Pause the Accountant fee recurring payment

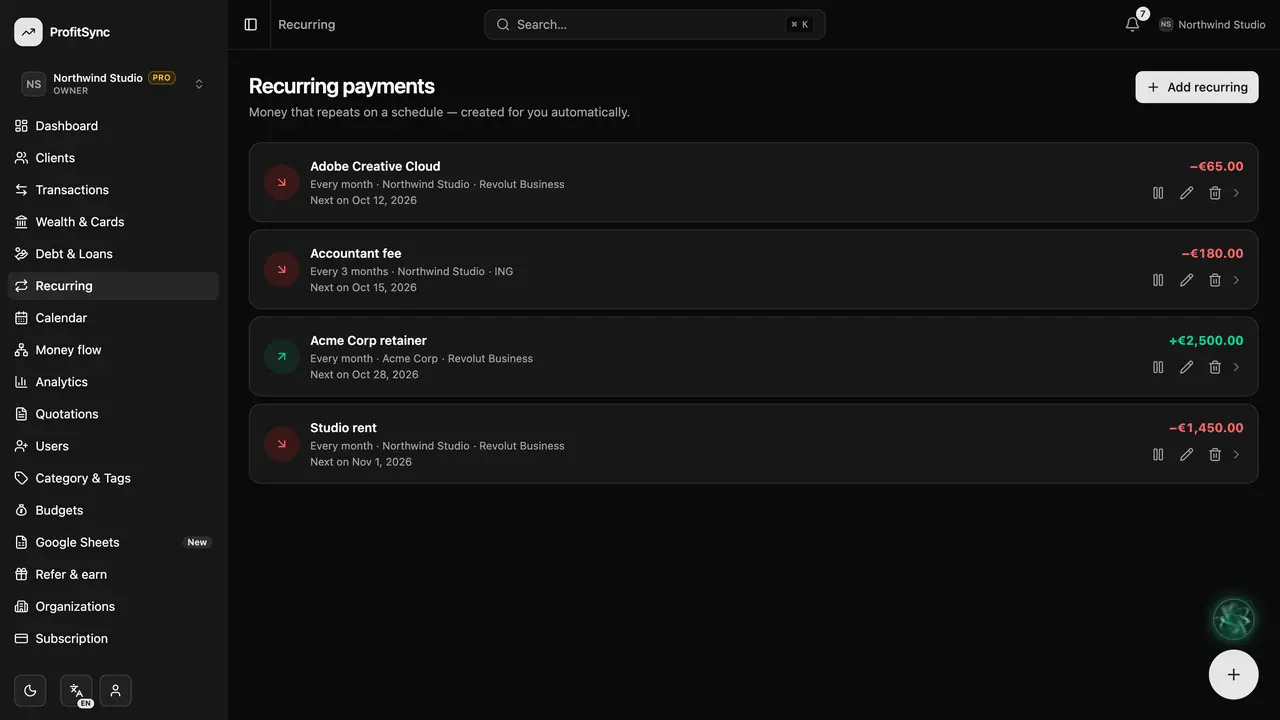click(1158, 280)
